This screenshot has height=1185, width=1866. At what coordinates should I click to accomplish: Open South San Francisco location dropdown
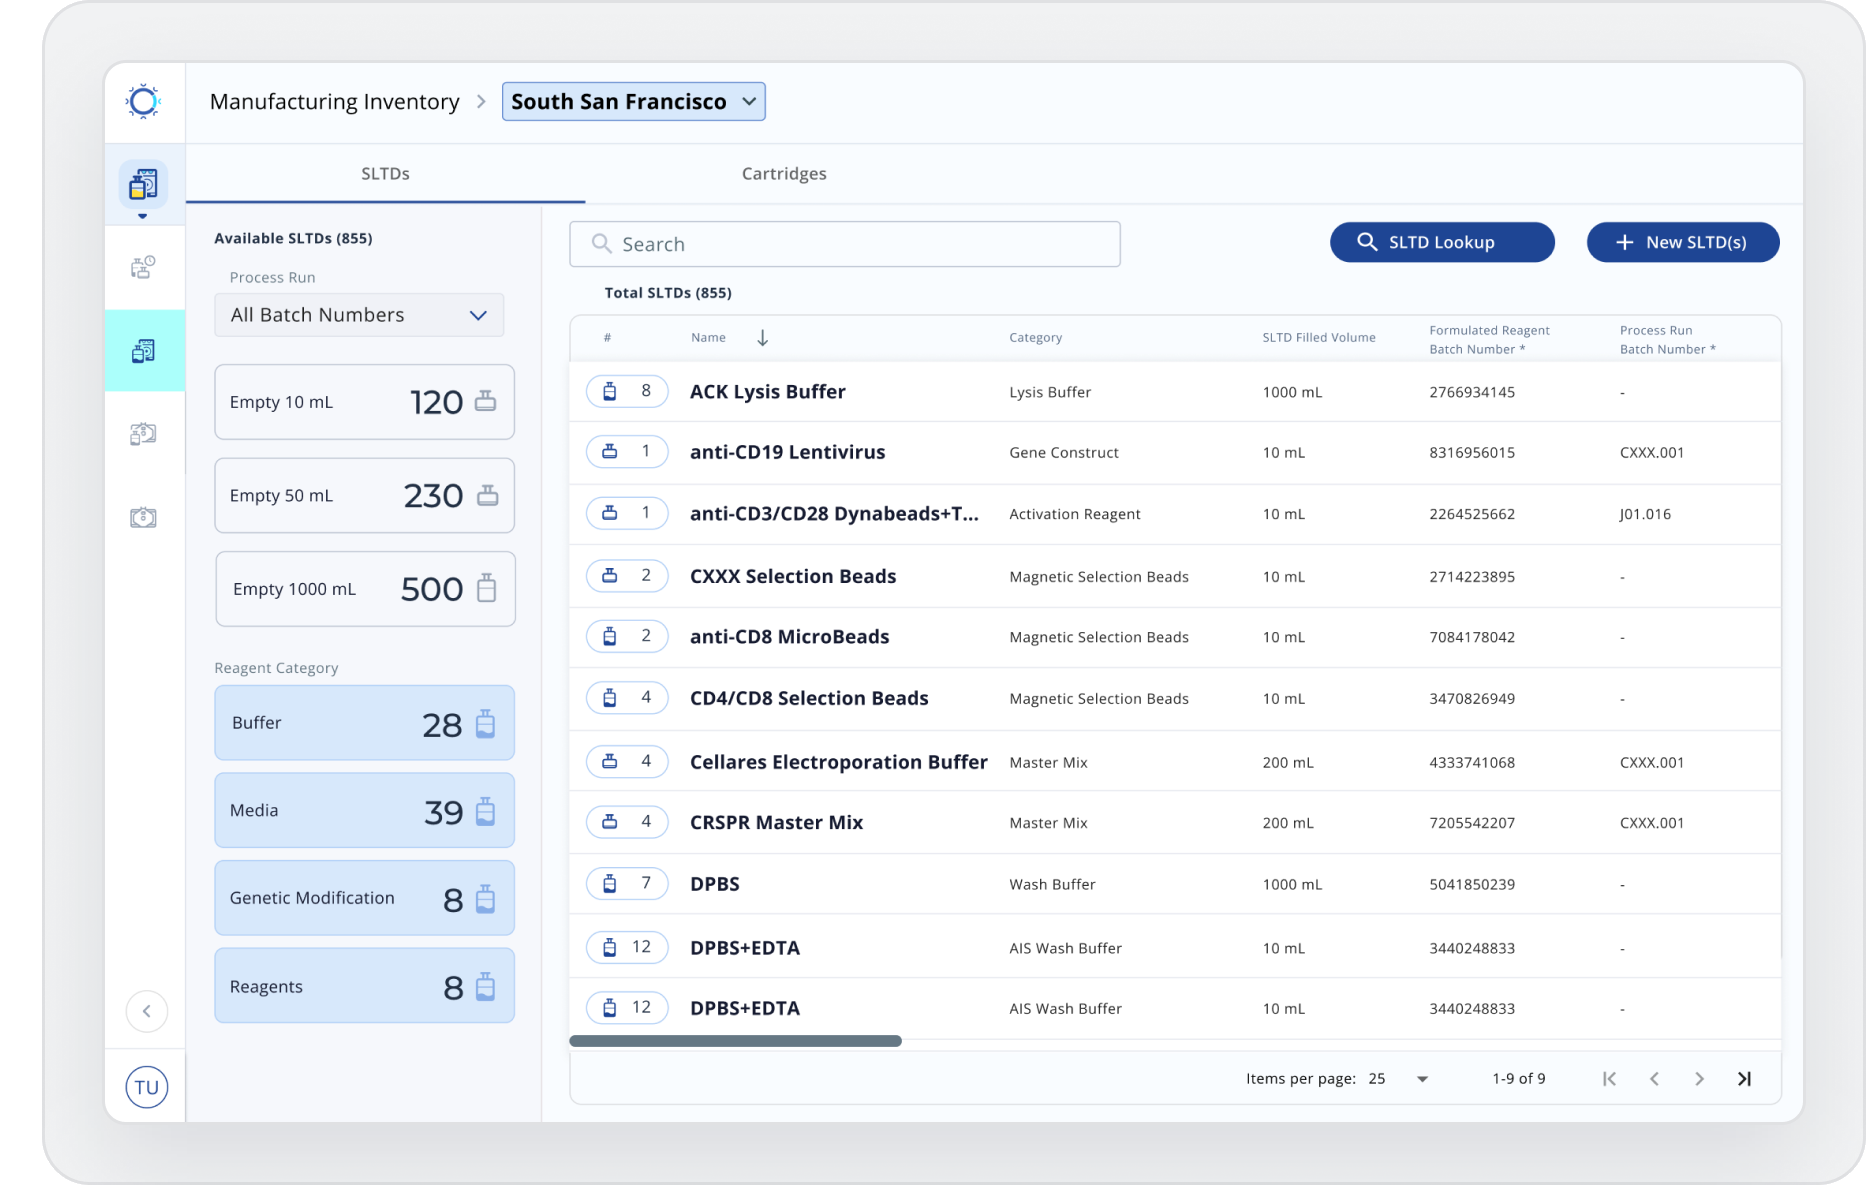click(x=634, y=102)
